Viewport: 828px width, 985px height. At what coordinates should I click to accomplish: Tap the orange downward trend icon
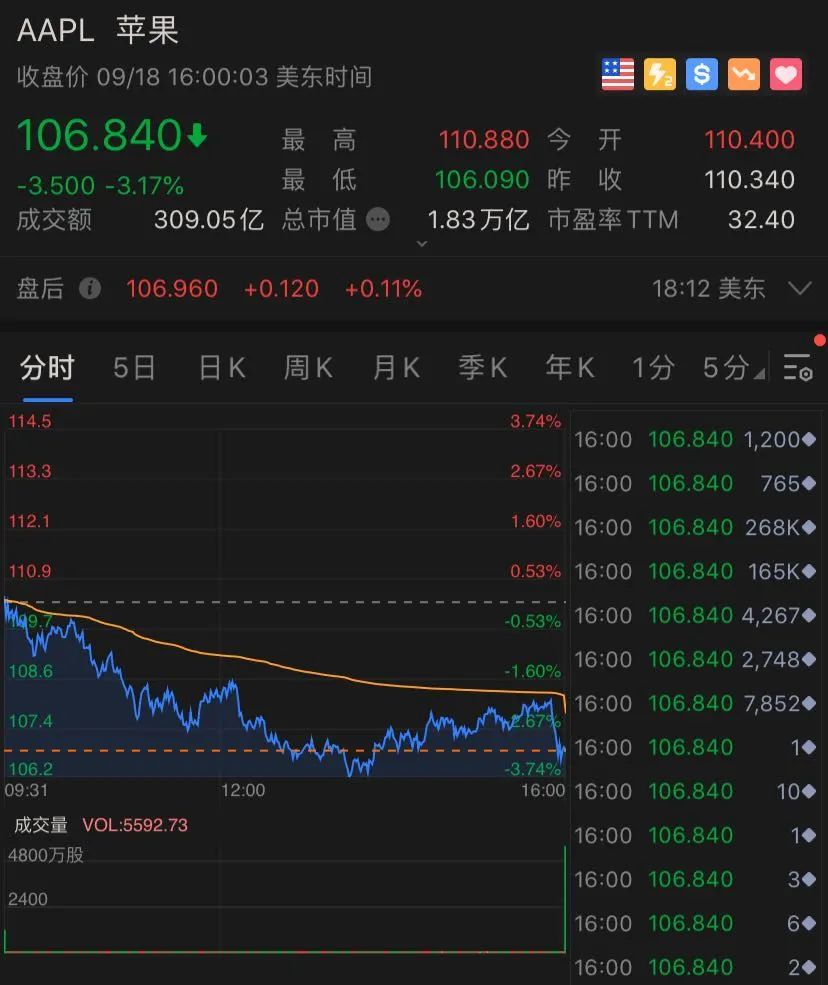pyautogui.click(x=744, y=75)
